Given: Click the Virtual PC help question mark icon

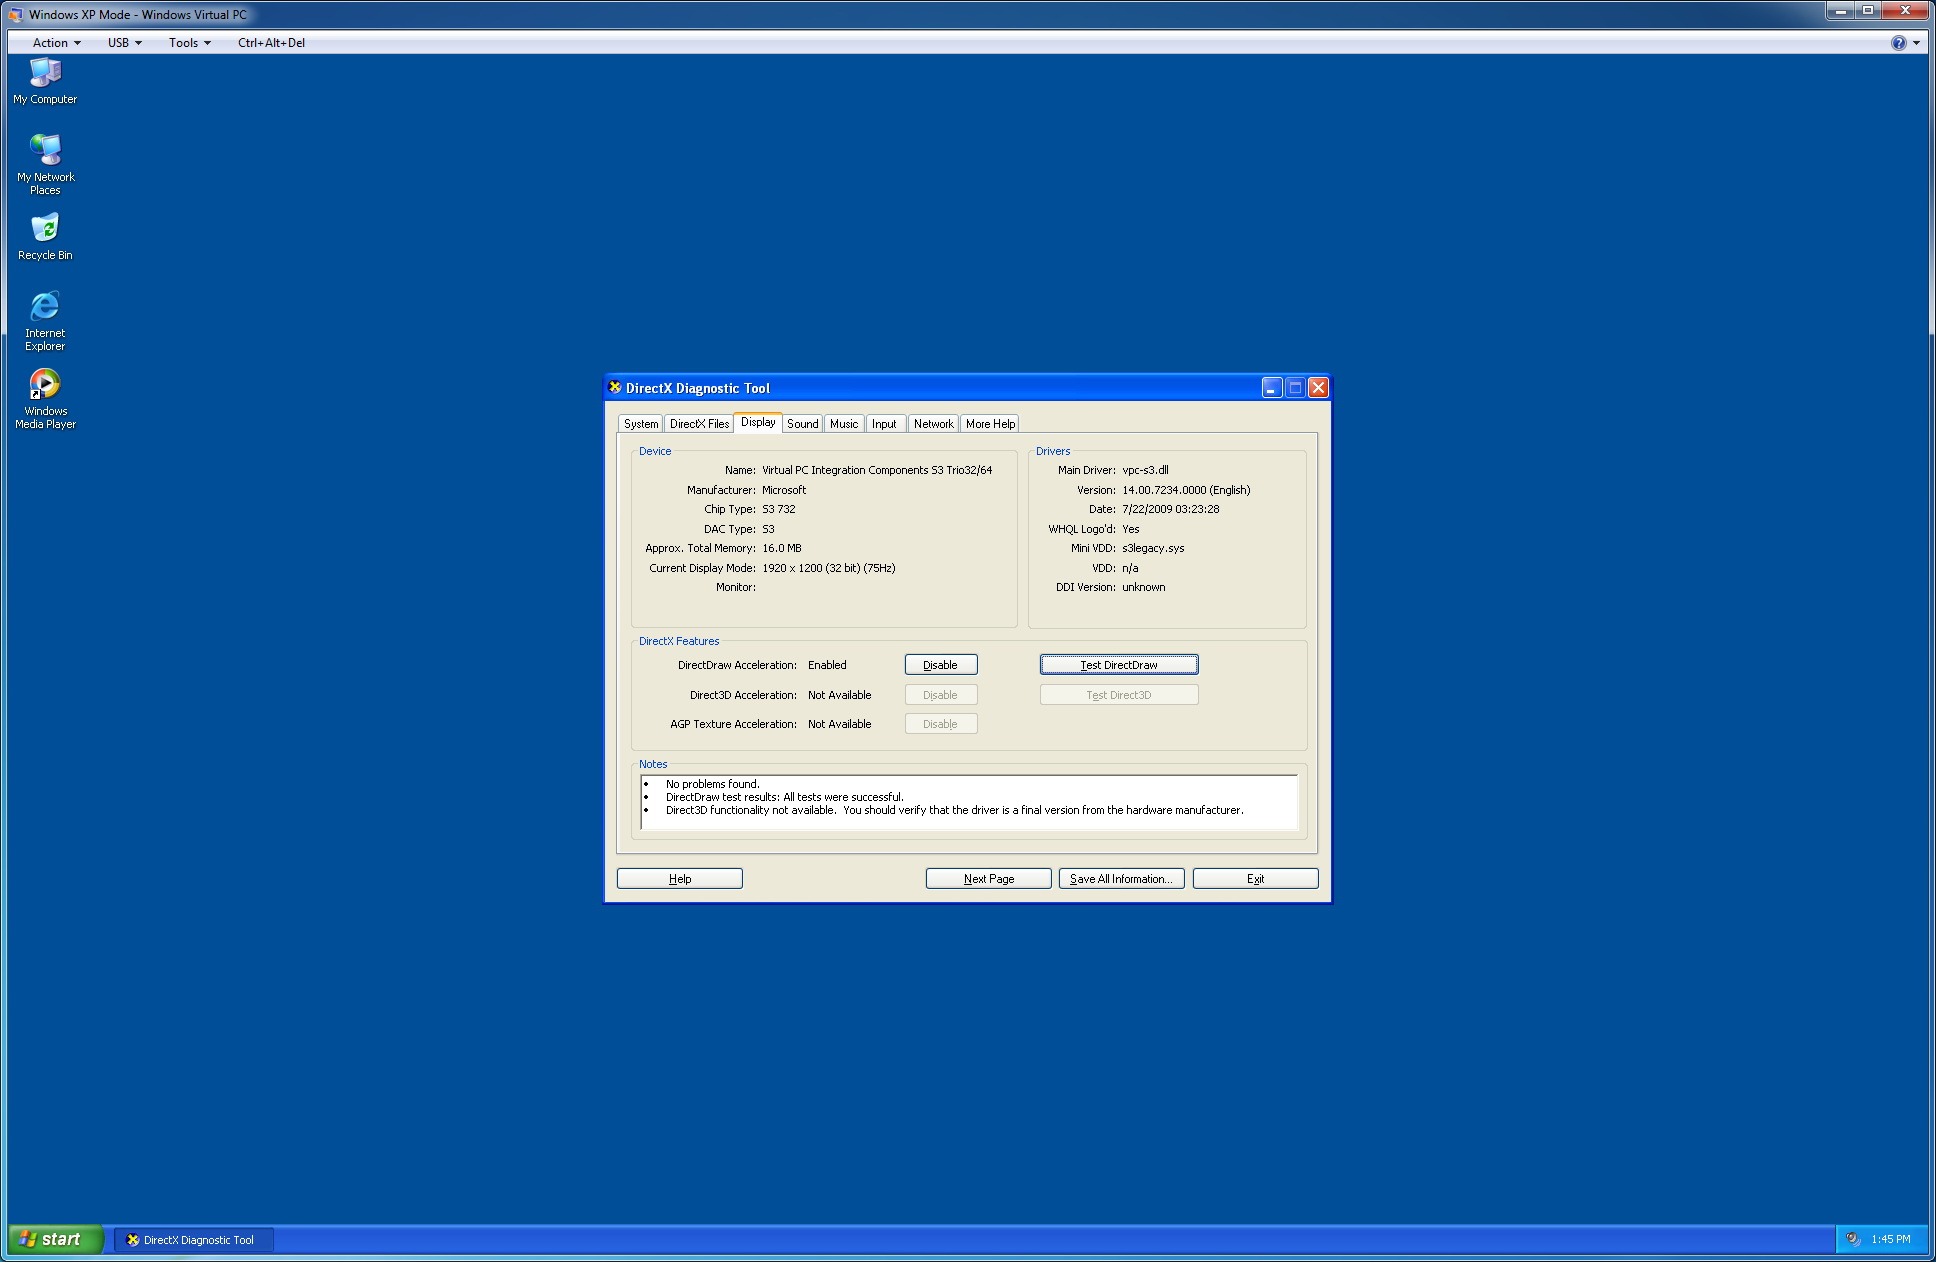Looking at the screenshot, I should click(1898, 43).
